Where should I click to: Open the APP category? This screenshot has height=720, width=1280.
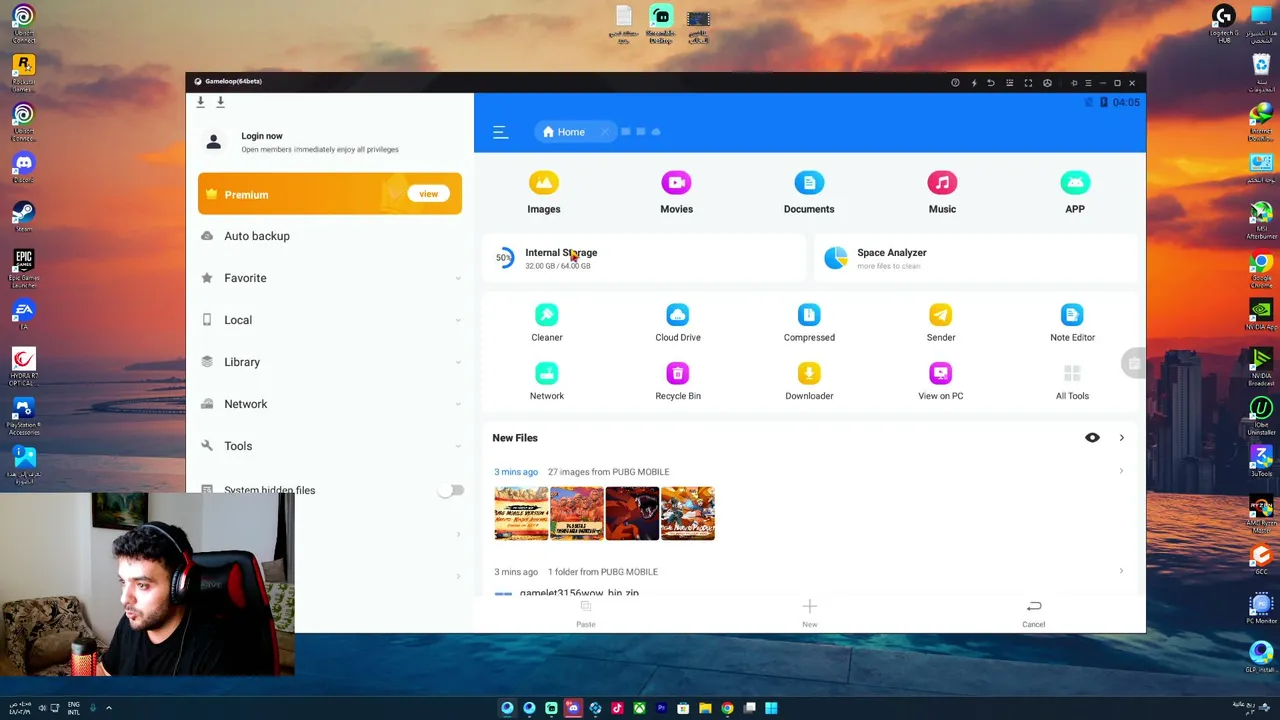(x=1075, y=192)
